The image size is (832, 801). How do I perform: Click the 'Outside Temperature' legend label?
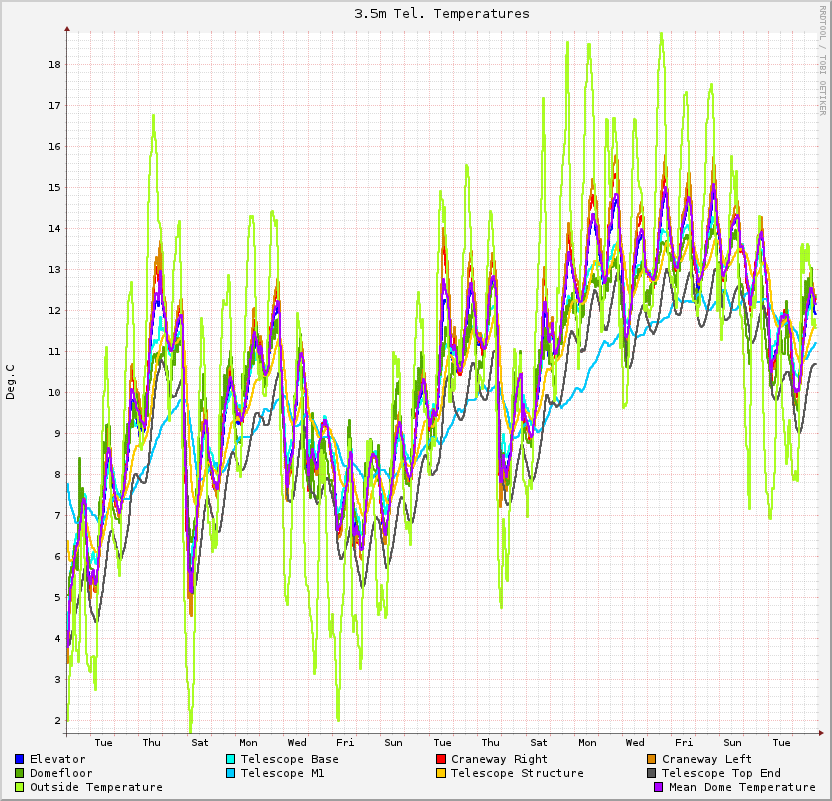click(x=96, y=787)
